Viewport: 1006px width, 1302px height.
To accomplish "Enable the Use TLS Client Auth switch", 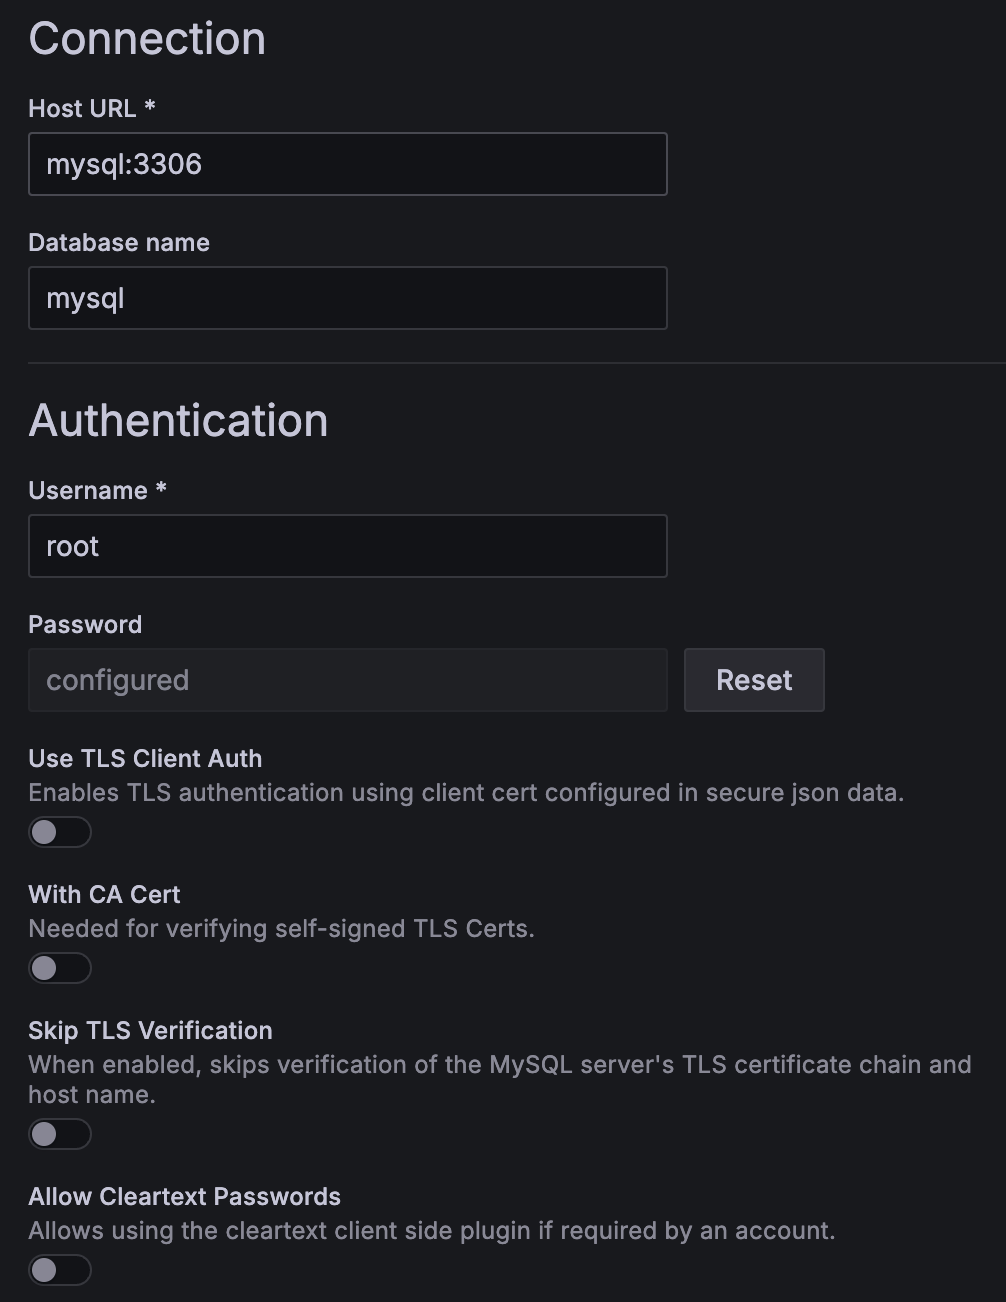I will pyautogui.click(x=60, y=832).
